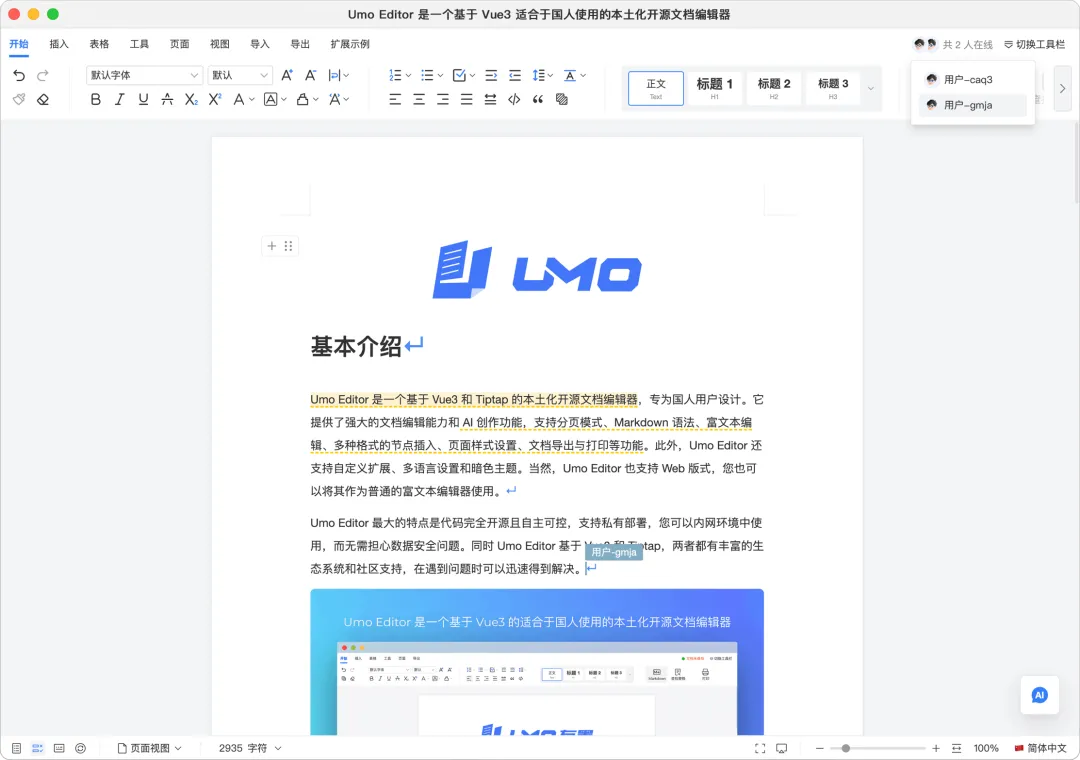Increase paragraph indent
1080x760 pixels.
point(491,75)
